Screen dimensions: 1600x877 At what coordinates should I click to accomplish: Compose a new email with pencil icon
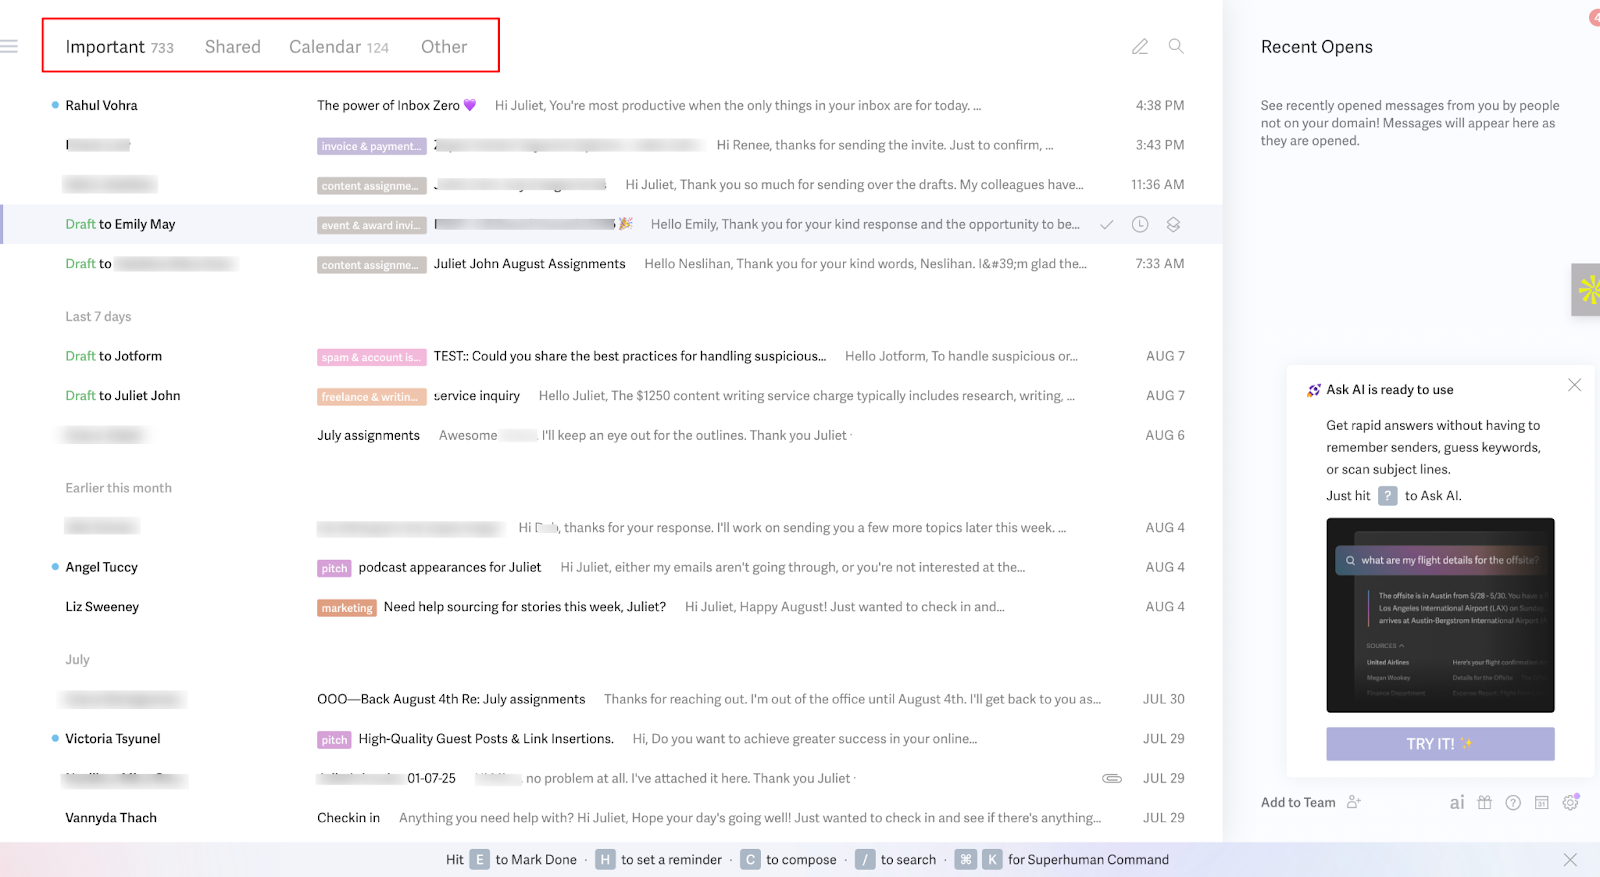point(1140,46)
